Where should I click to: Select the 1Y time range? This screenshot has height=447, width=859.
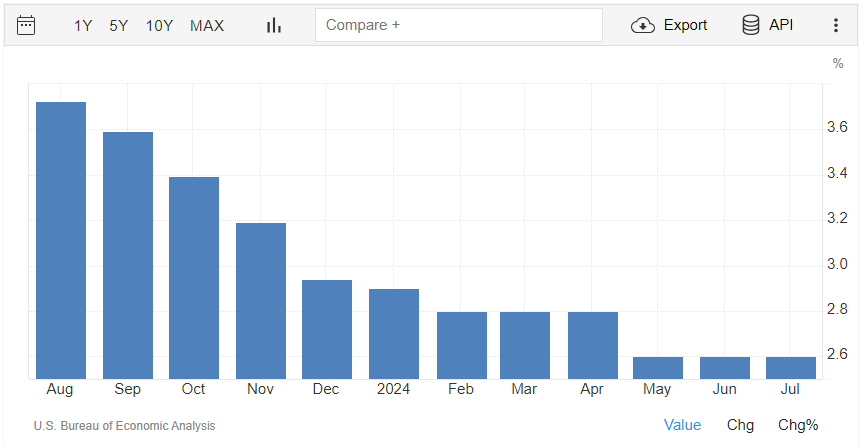pos(83,26)
